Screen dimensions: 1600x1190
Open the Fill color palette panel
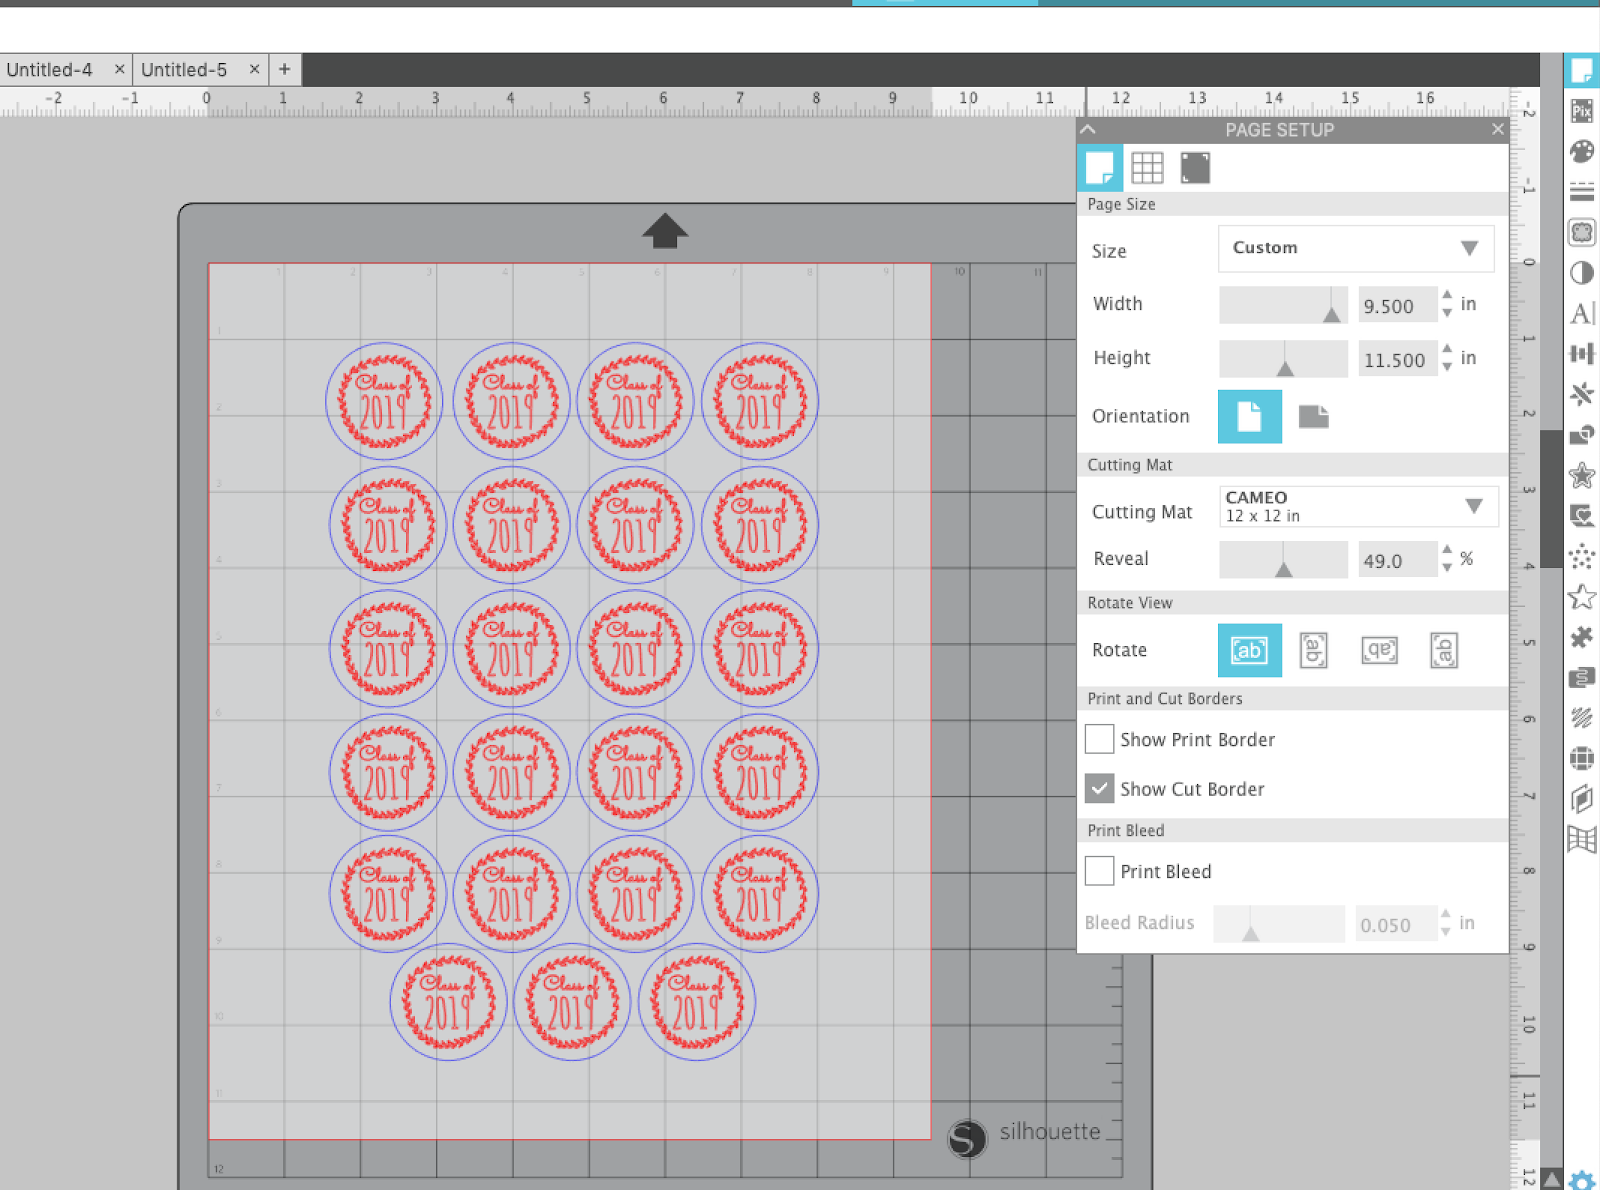(x=1582, y=152)
